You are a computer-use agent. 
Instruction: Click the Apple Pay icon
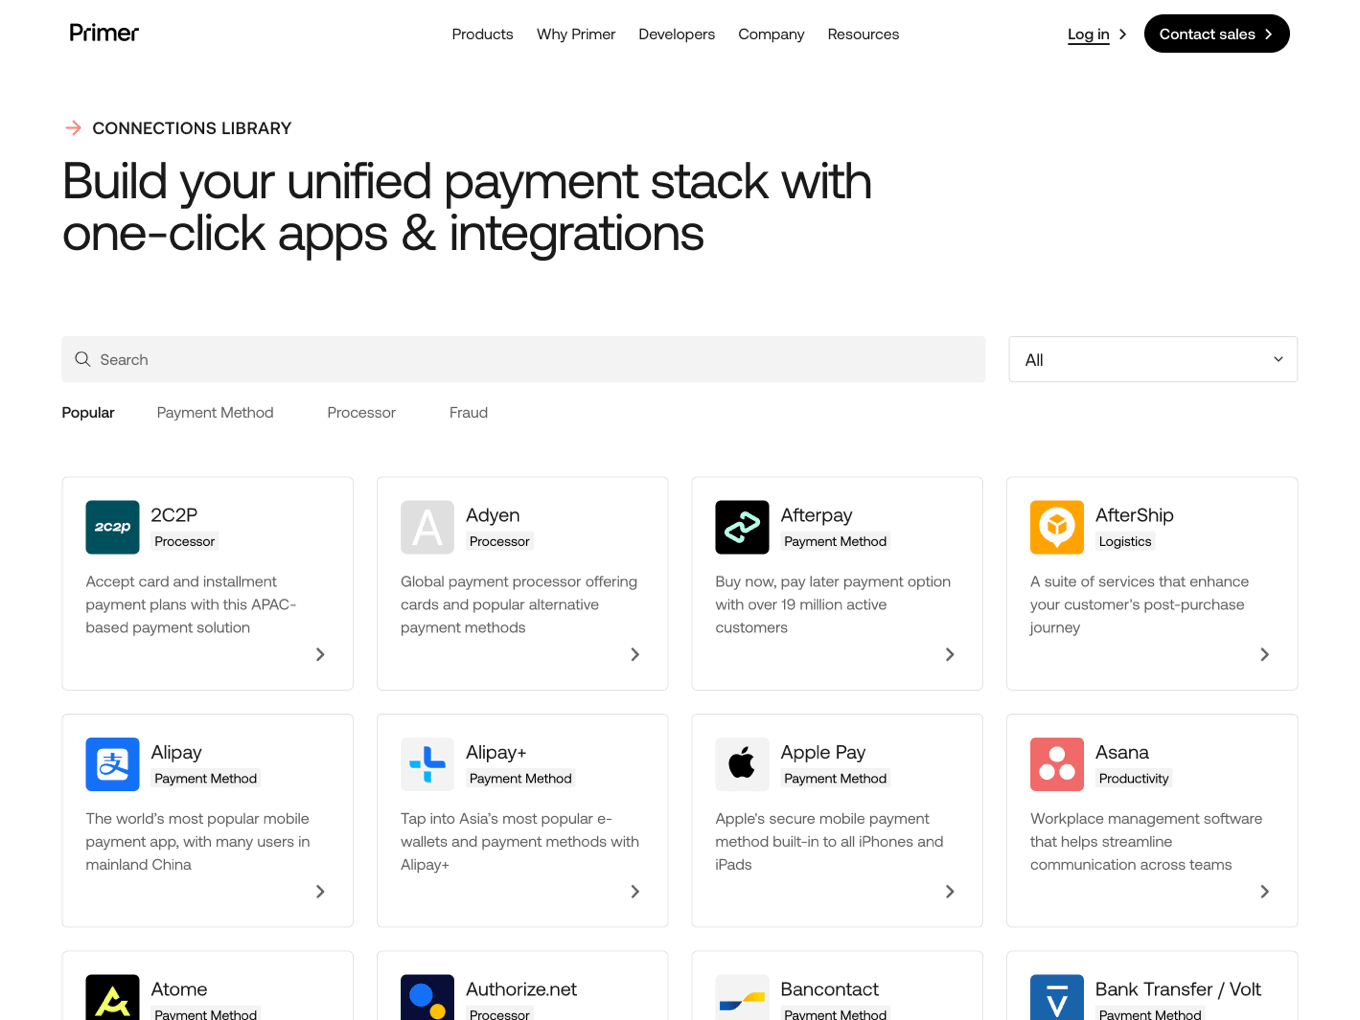pyautogui.click(x=742, y=764)
